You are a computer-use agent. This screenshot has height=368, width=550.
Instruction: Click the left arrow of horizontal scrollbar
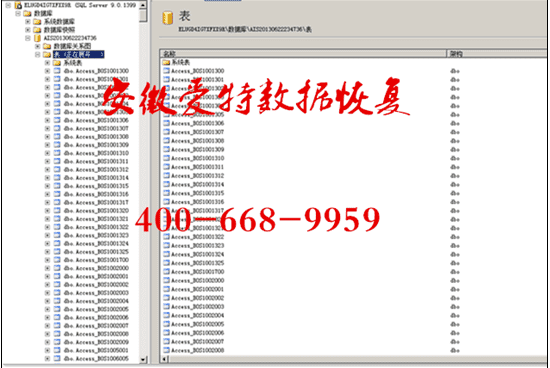pyautogui.click(x=164, y=359)
